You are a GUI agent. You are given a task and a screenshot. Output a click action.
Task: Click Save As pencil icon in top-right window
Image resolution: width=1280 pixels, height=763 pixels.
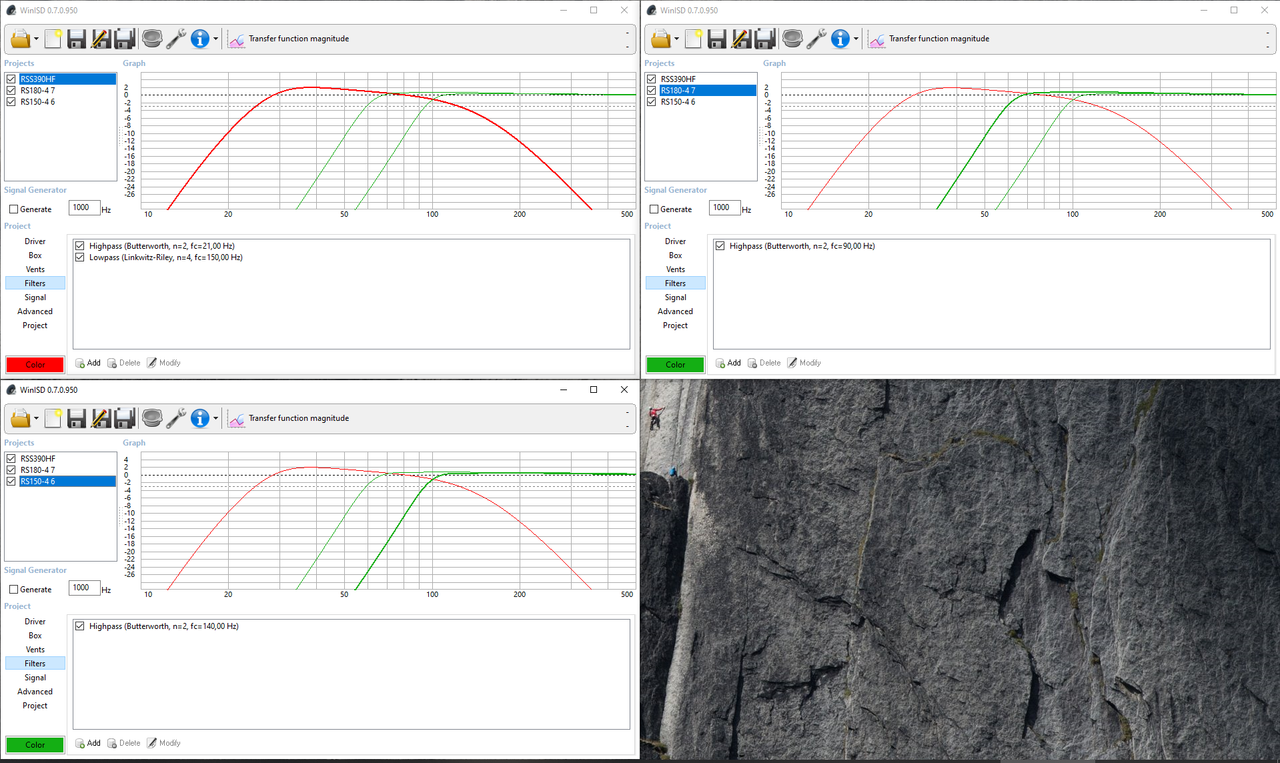[741, 39]
